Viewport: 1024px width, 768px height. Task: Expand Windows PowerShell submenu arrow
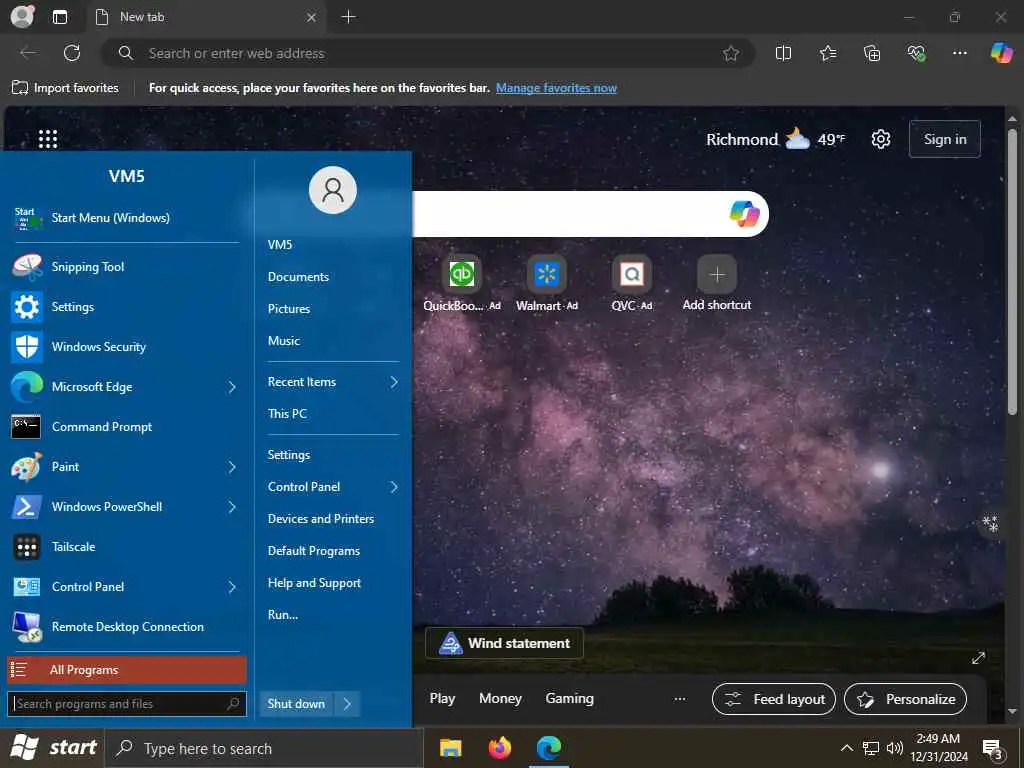[x=232, y=507]
